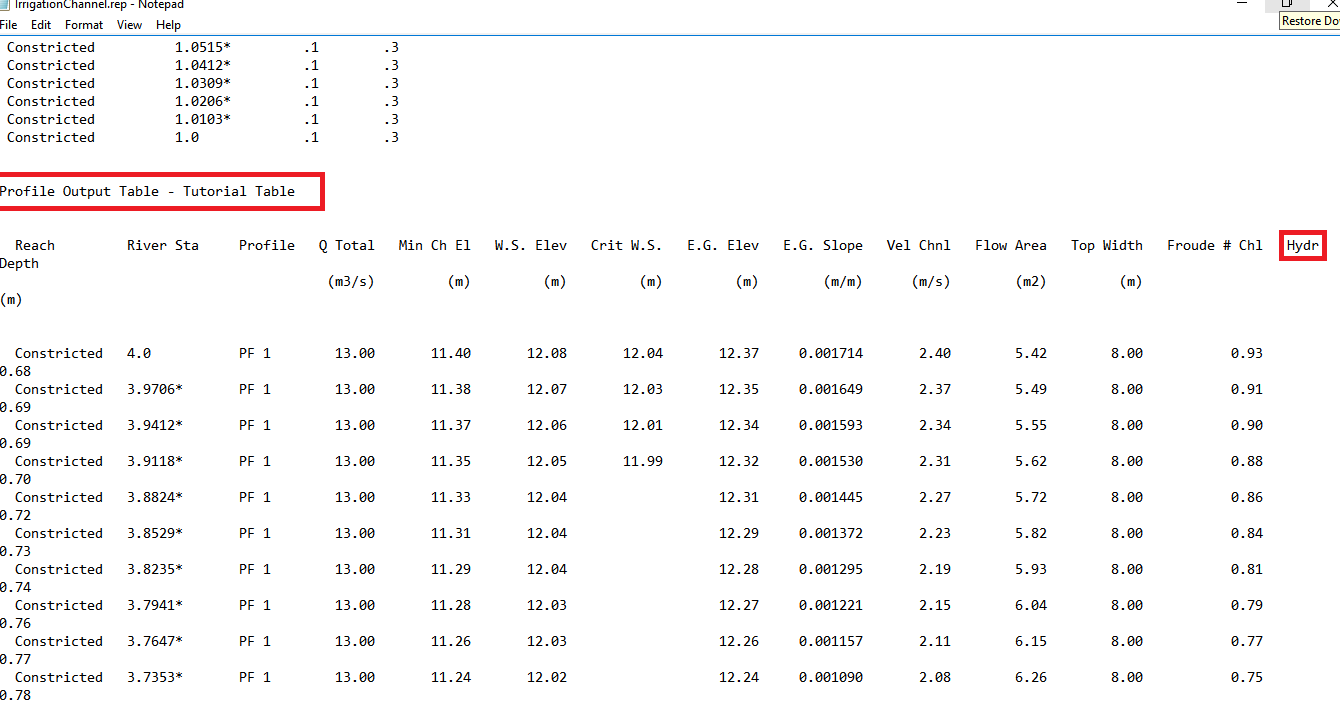Viewport: 1340px width, 711px height.
Task: Click the Min Ch El column header
Action: click(x=434, y=245)
